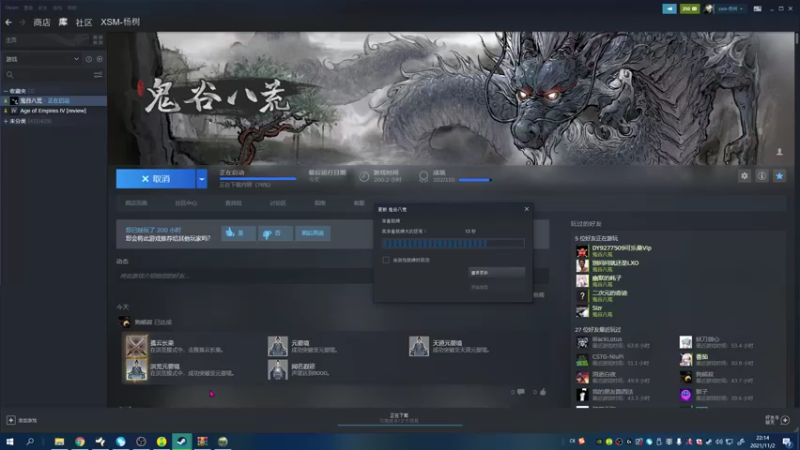Viewport: 800px width, 450px height.
Task: Open the XSM profile tab
Action: coord(120,22)
